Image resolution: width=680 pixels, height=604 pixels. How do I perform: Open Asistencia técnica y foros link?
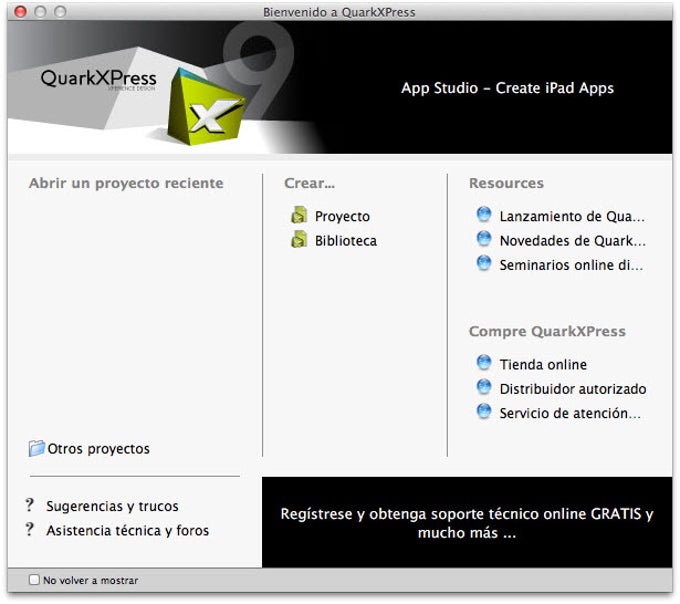coord(128,530)
